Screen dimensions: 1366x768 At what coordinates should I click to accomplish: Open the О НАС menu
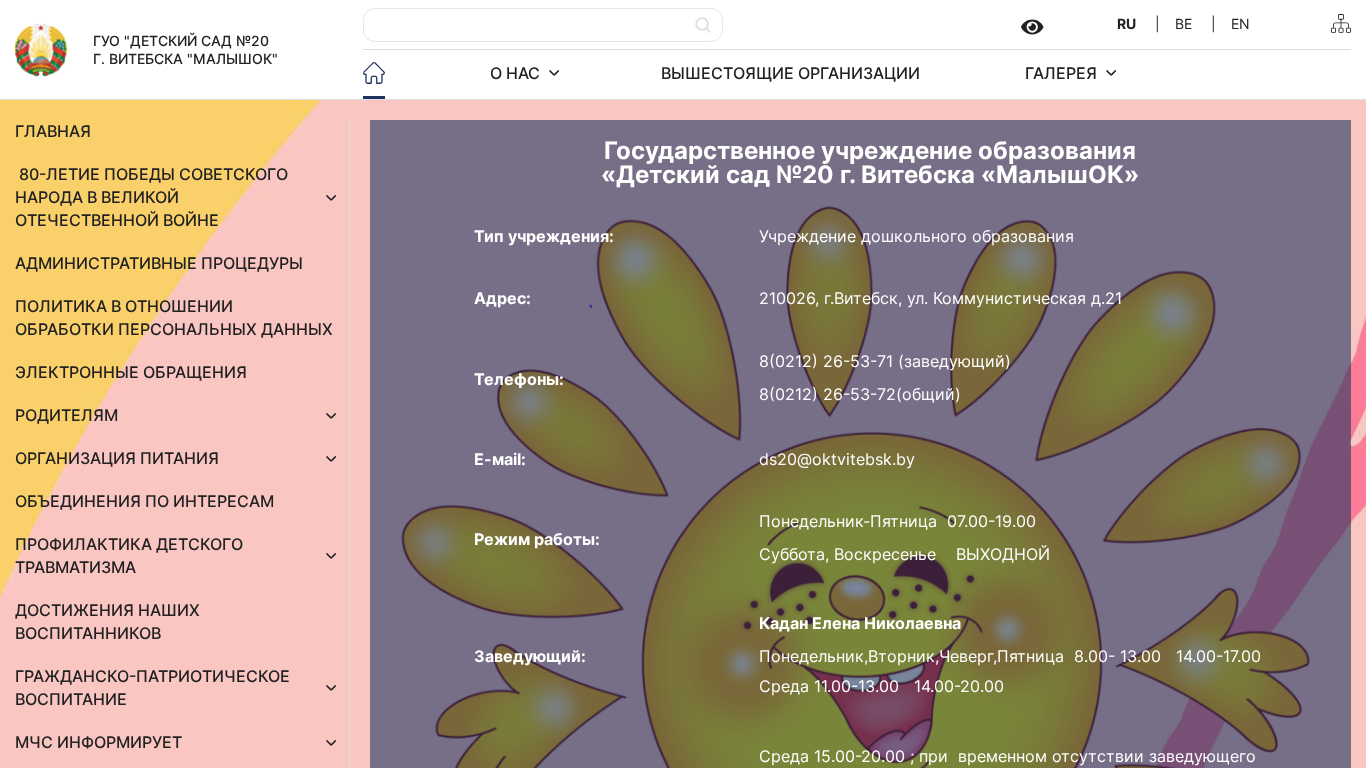514,73
